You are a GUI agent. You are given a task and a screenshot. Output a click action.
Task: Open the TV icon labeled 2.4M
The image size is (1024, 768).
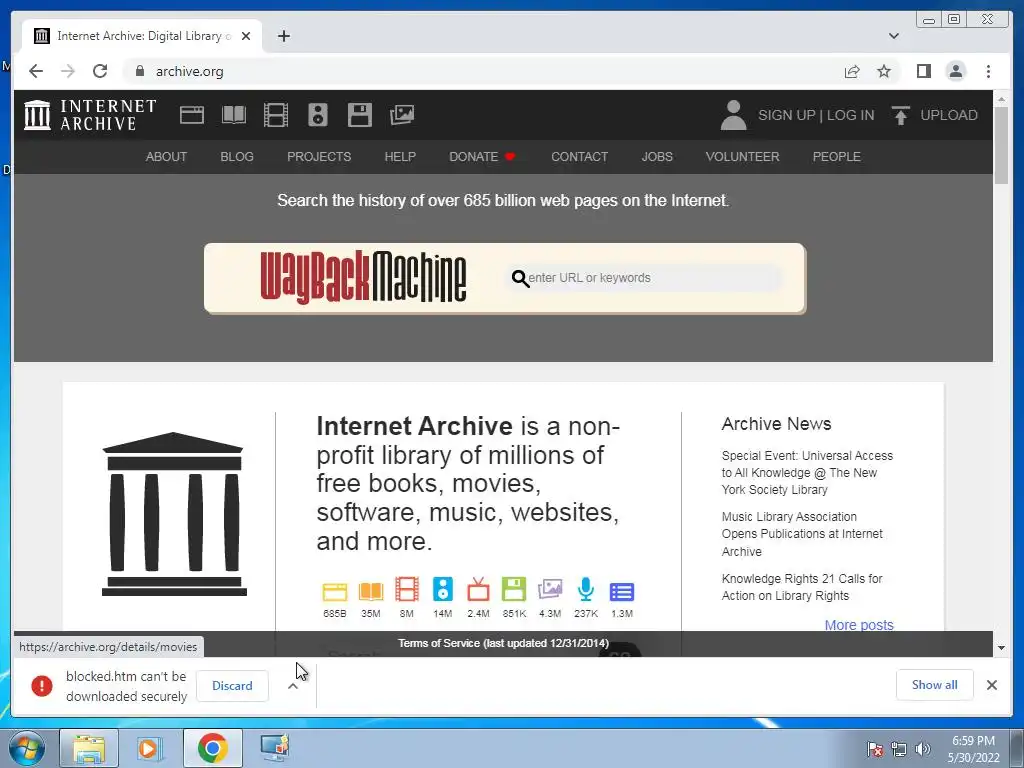point(478,589)
